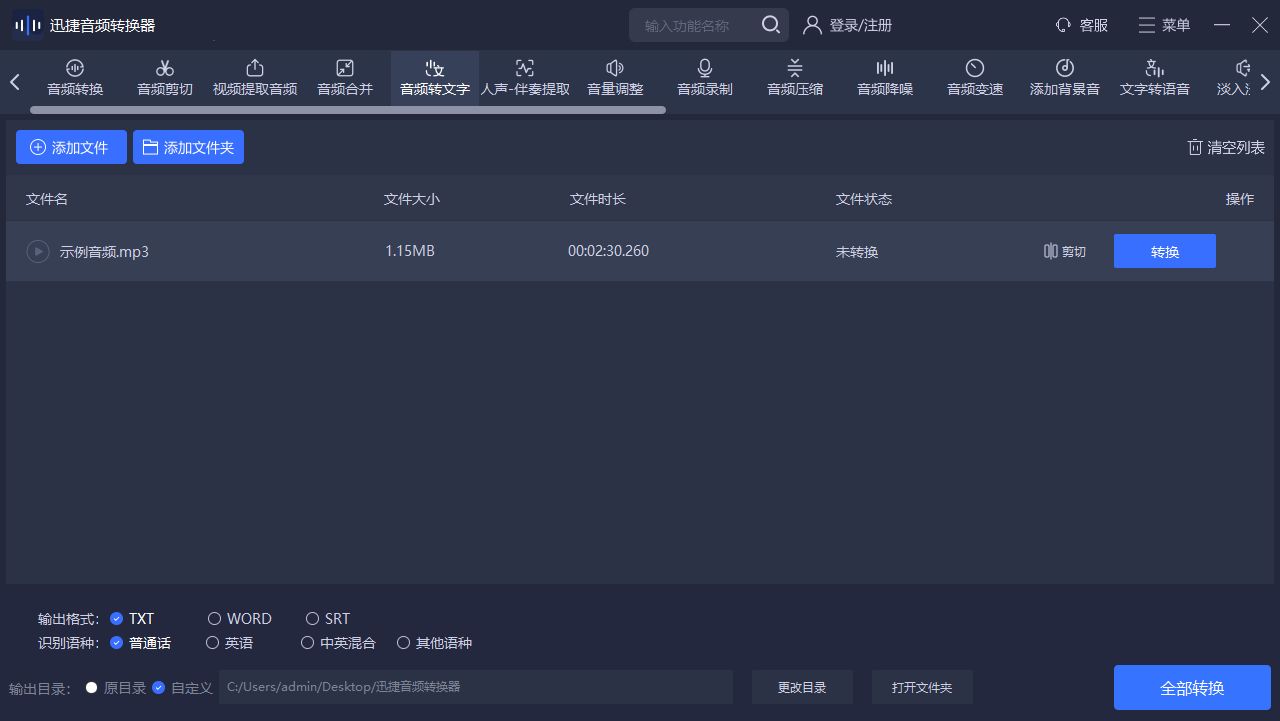Screen dimensions: 1280x721
Task: Select 中英混合 recognition language
Action: [339, 643]
